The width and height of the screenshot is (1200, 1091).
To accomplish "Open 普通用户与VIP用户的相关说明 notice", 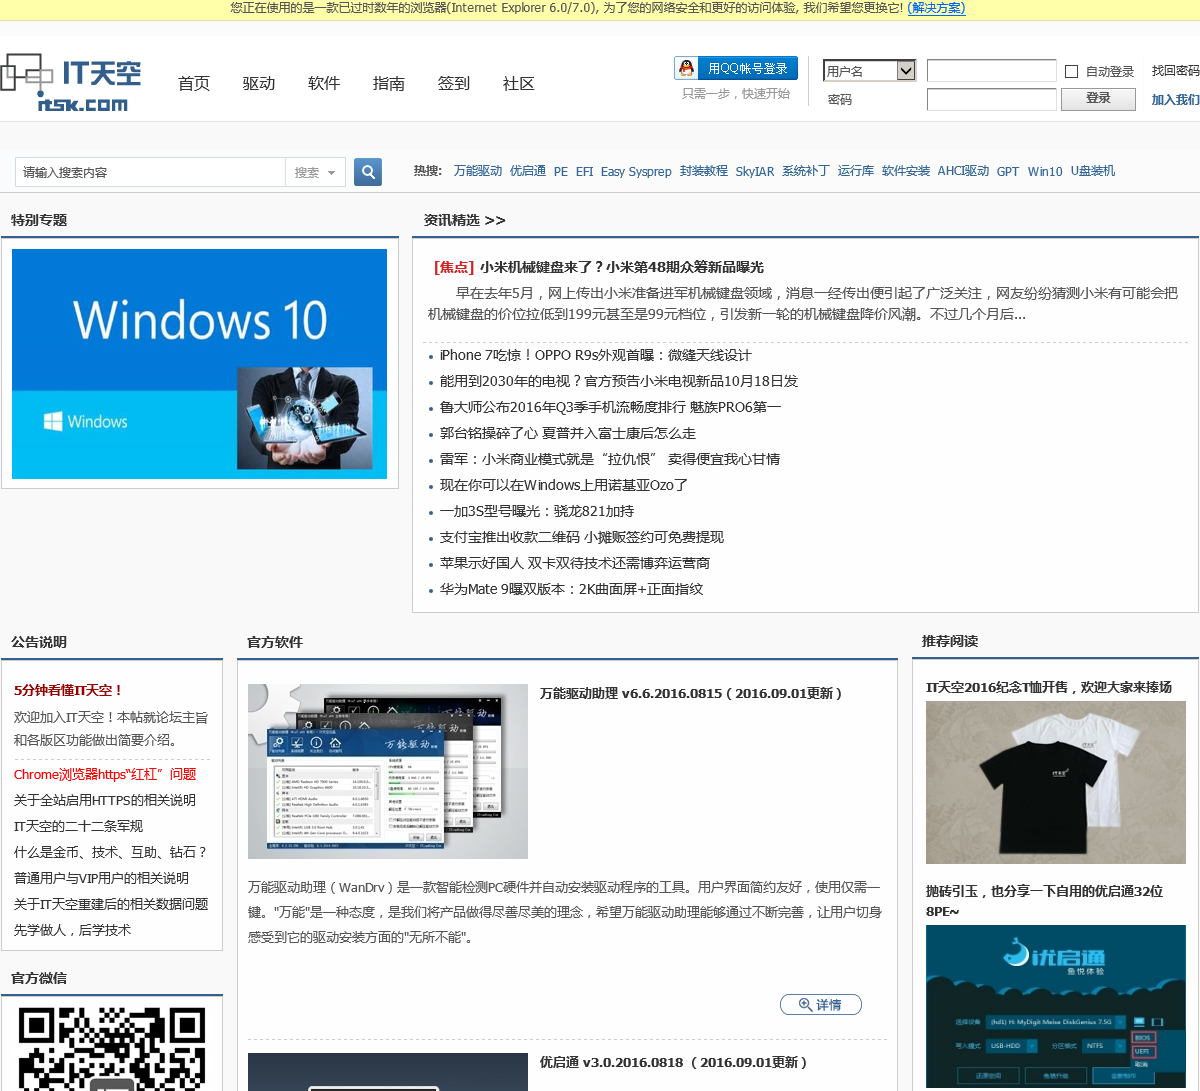I will (x=101, y=878).
